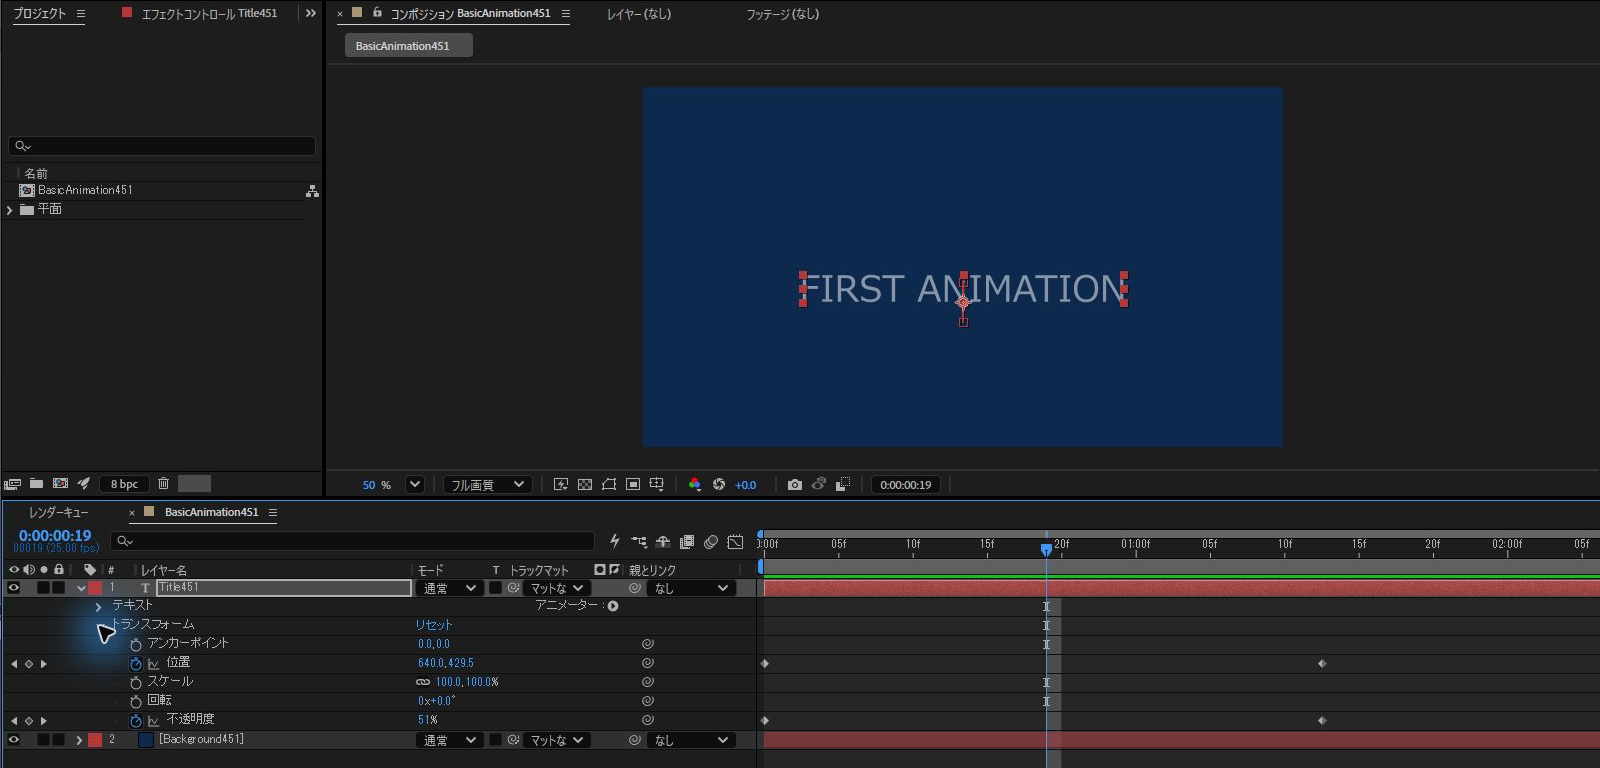Toggle fast previews icon in viewer
The image size is (1600, 768).
pyautogui.click(x=561, y=485)
